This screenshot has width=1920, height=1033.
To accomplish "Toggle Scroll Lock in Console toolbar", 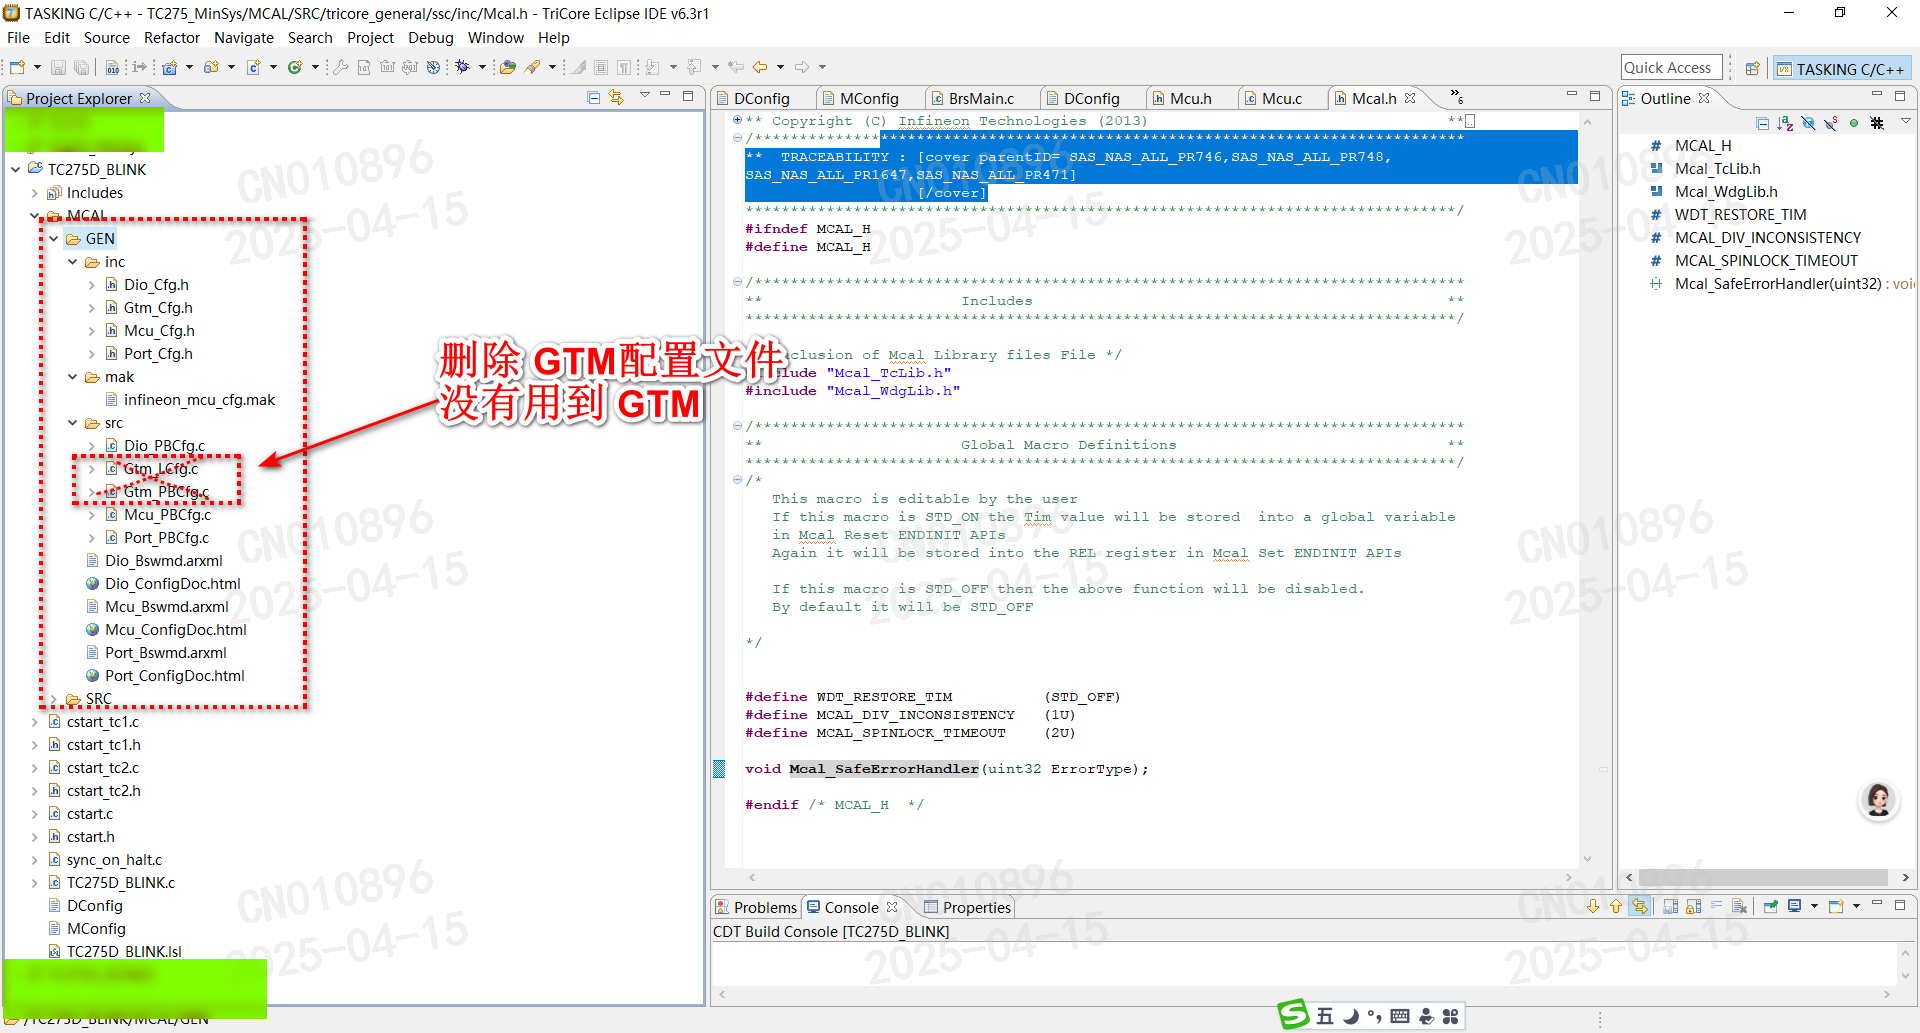I will coord(1693,906).
